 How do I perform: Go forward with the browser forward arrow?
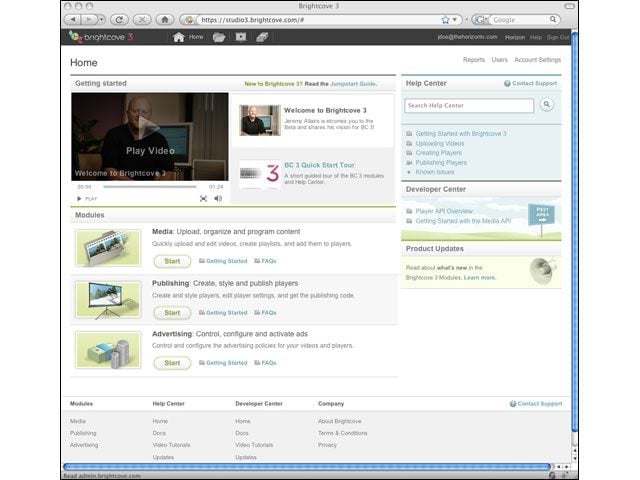pyautogui.click(x=88, y=19)
